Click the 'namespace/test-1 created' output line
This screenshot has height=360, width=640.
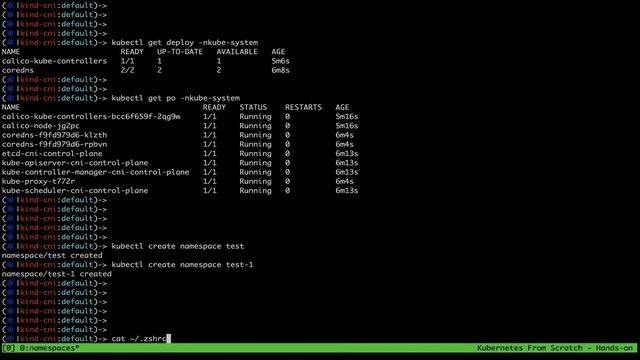[x=56, y=274]
